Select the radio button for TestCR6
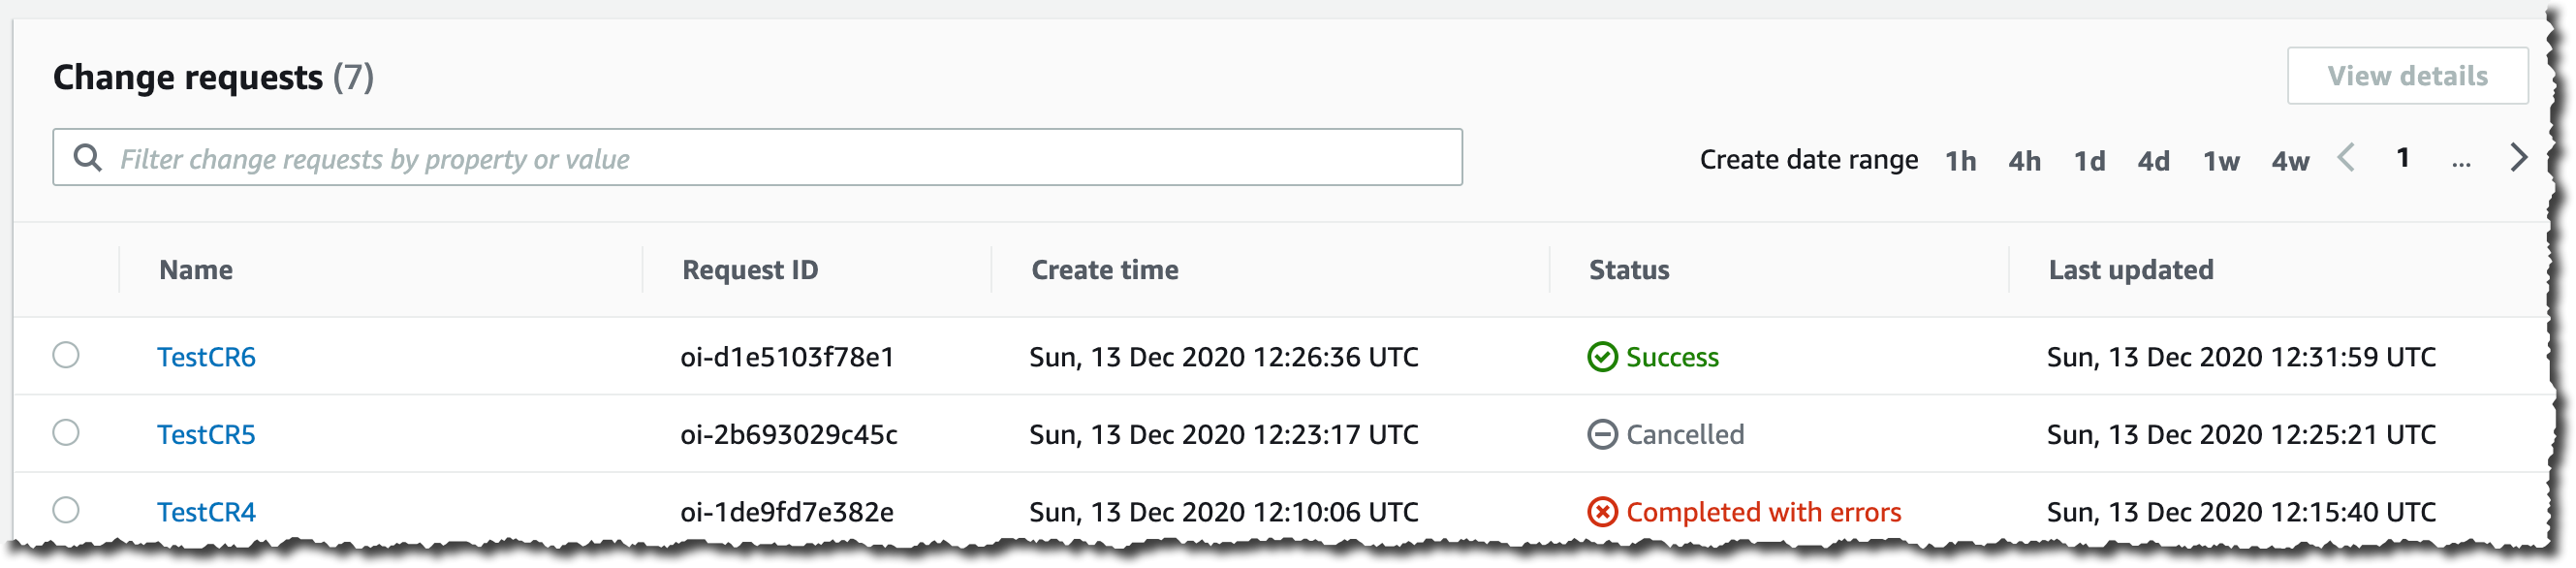This screenshot has width=2576, height=568. click(67, 355)
